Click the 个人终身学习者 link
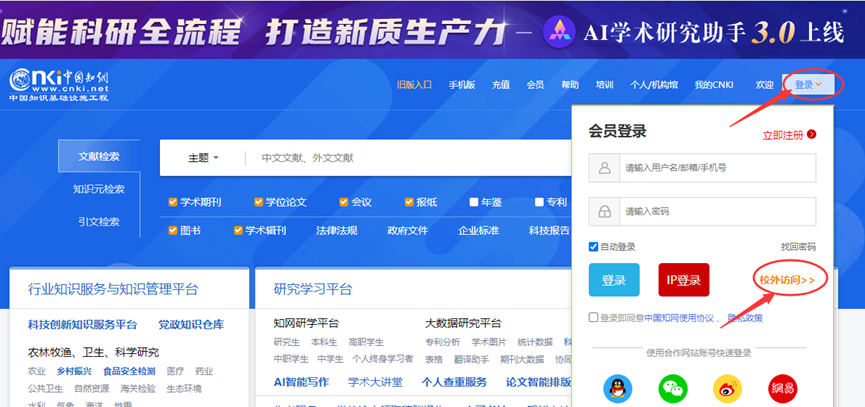This screenshot has height=407, width=865. tap(383, 359)
